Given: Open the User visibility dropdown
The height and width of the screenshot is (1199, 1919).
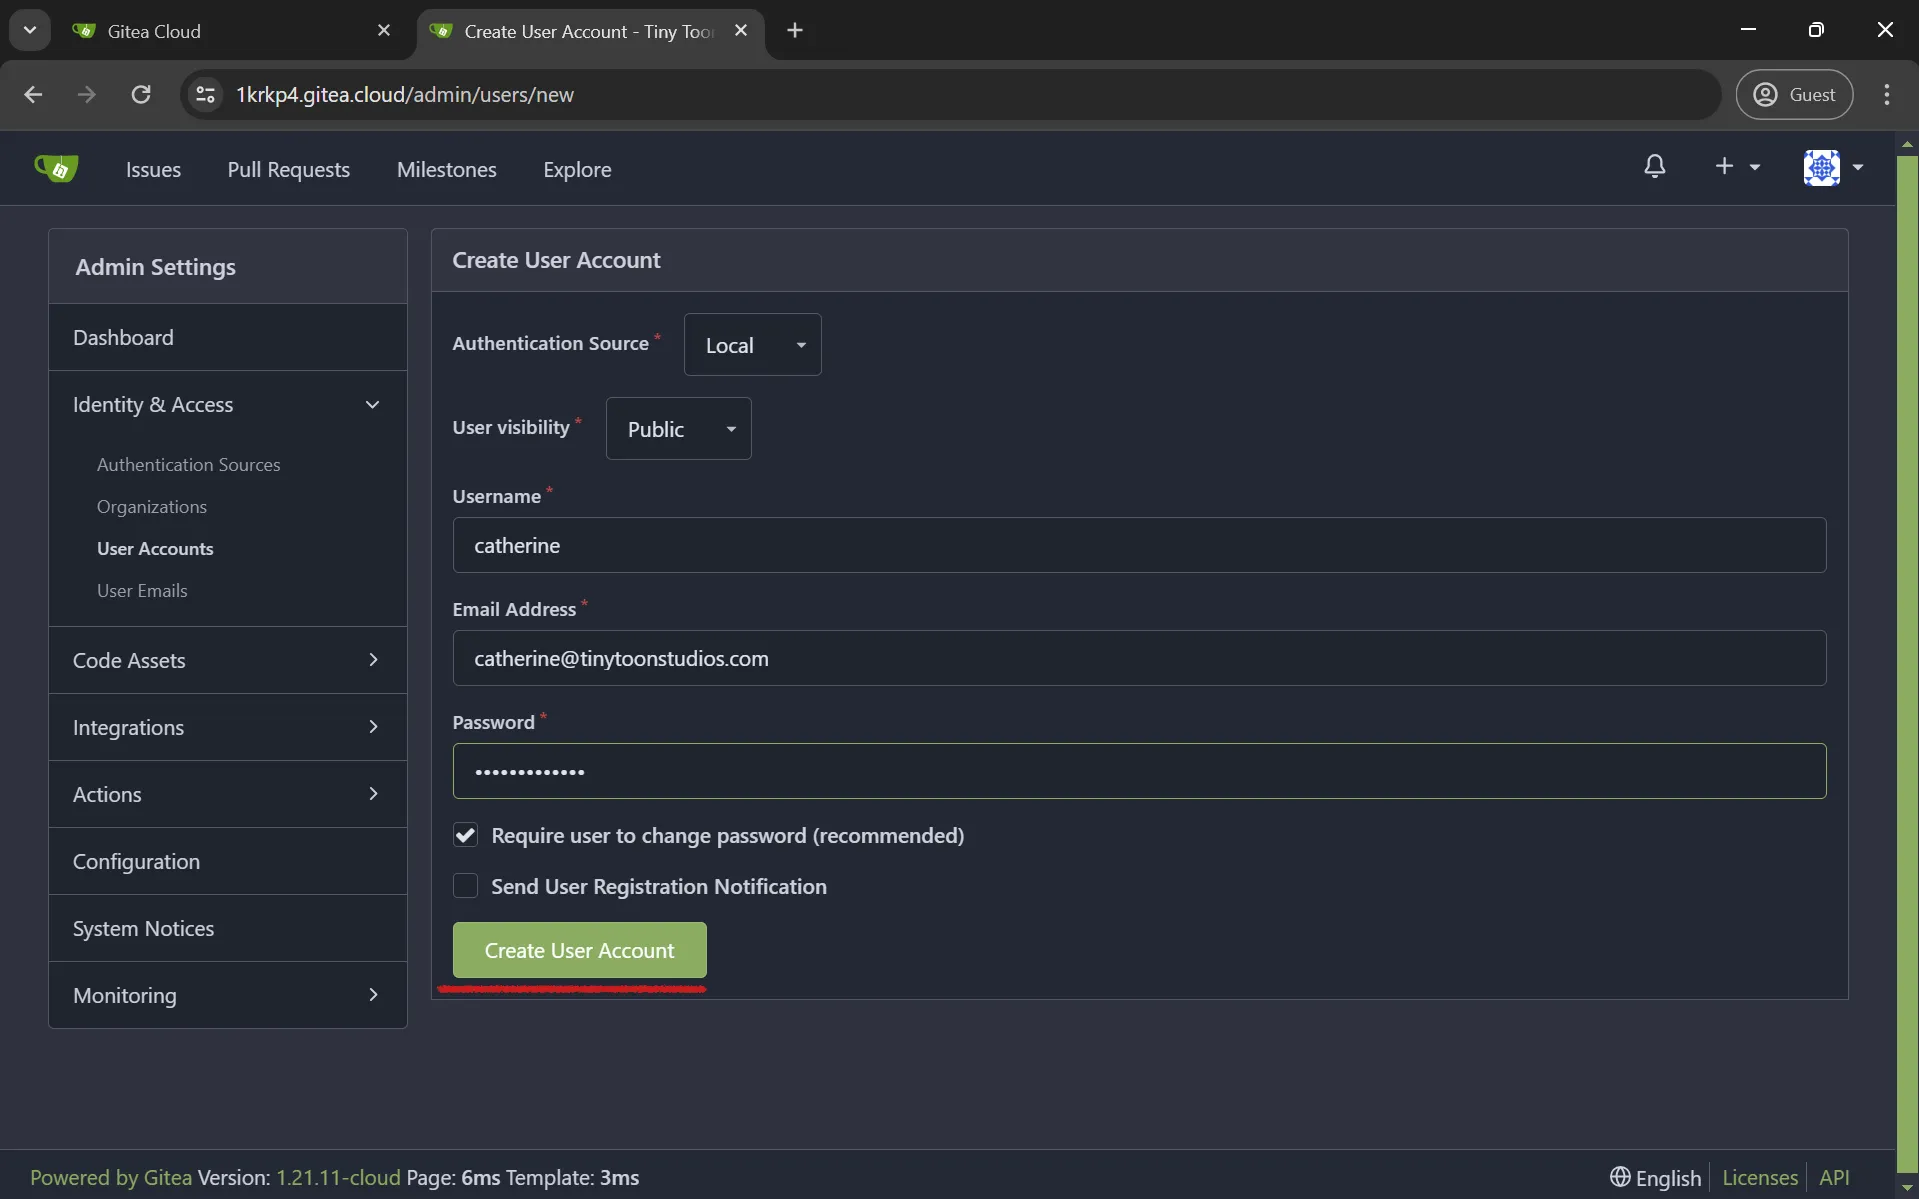Looking at the screenshot, I should 678,429.
